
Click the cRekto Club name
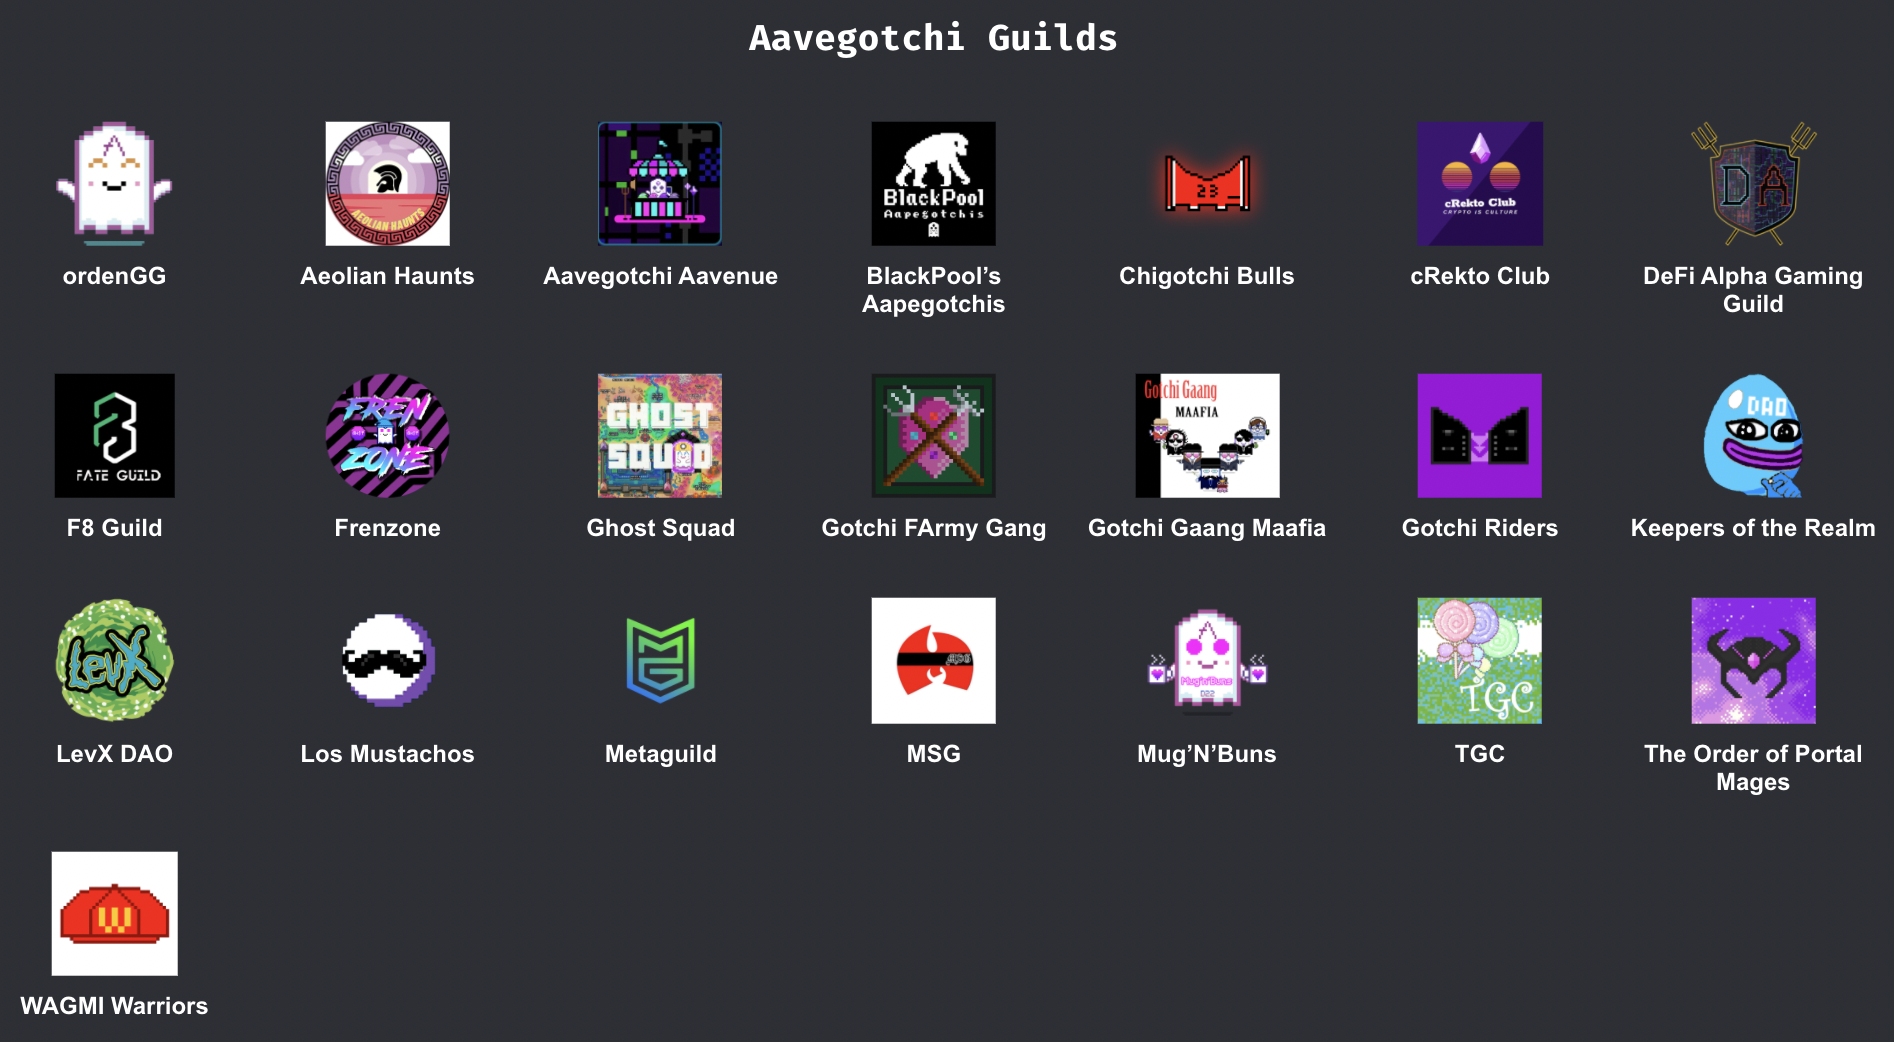click(1480, 276)
